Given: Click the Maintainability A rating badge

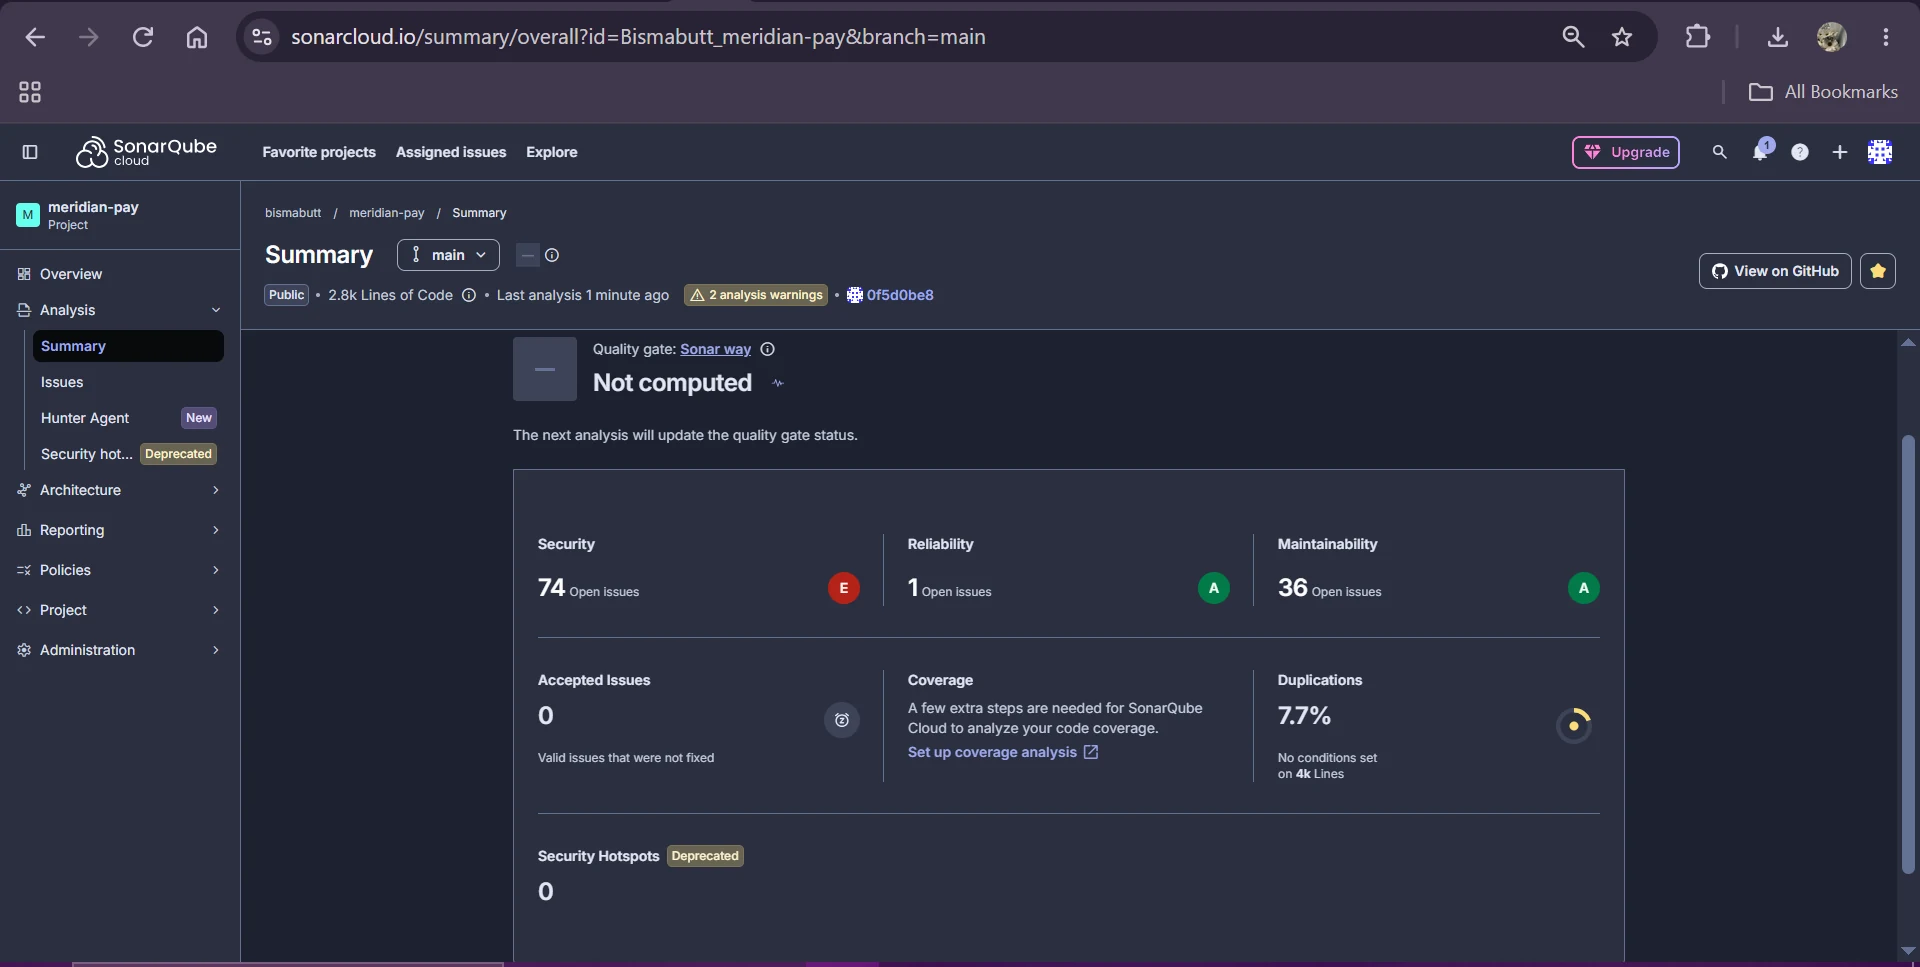Looking at the screenshot, I should tap(1583, 588).
